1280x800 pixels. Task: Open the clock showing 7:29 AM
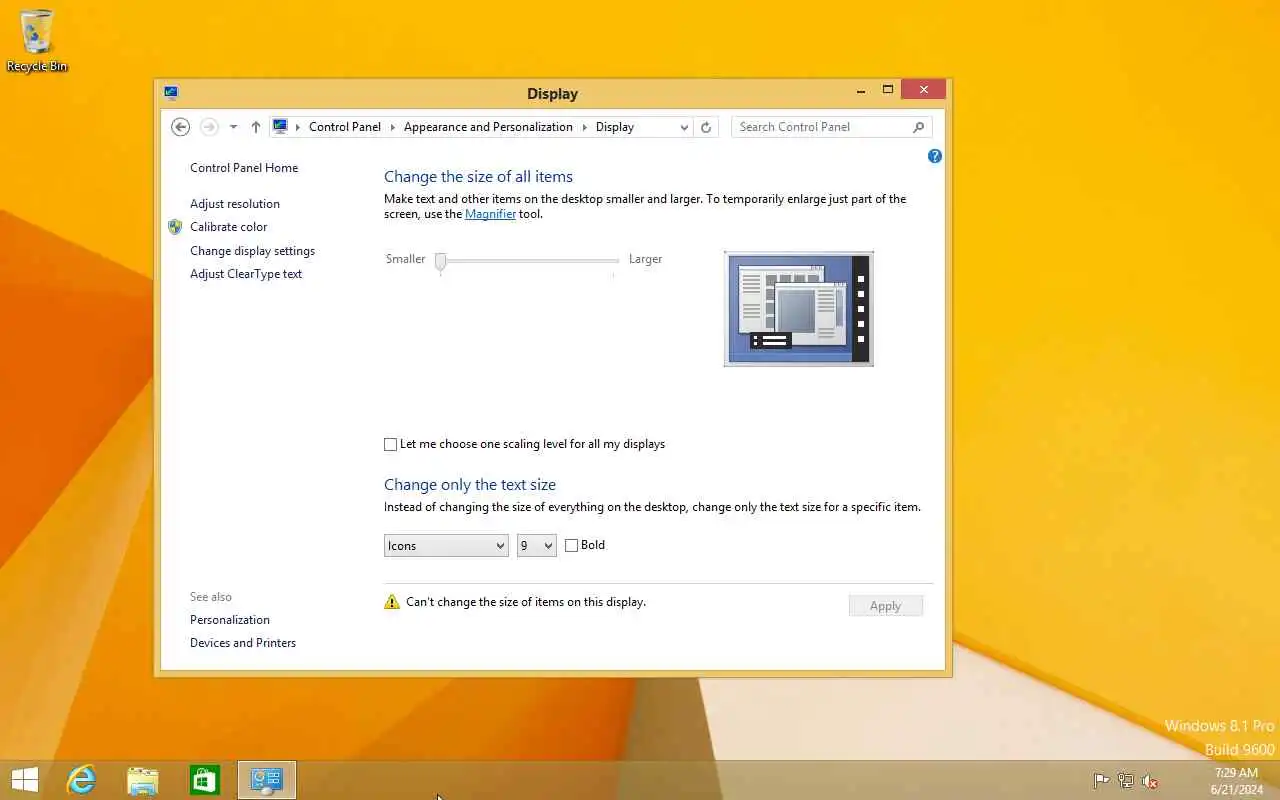point(1236,781)
